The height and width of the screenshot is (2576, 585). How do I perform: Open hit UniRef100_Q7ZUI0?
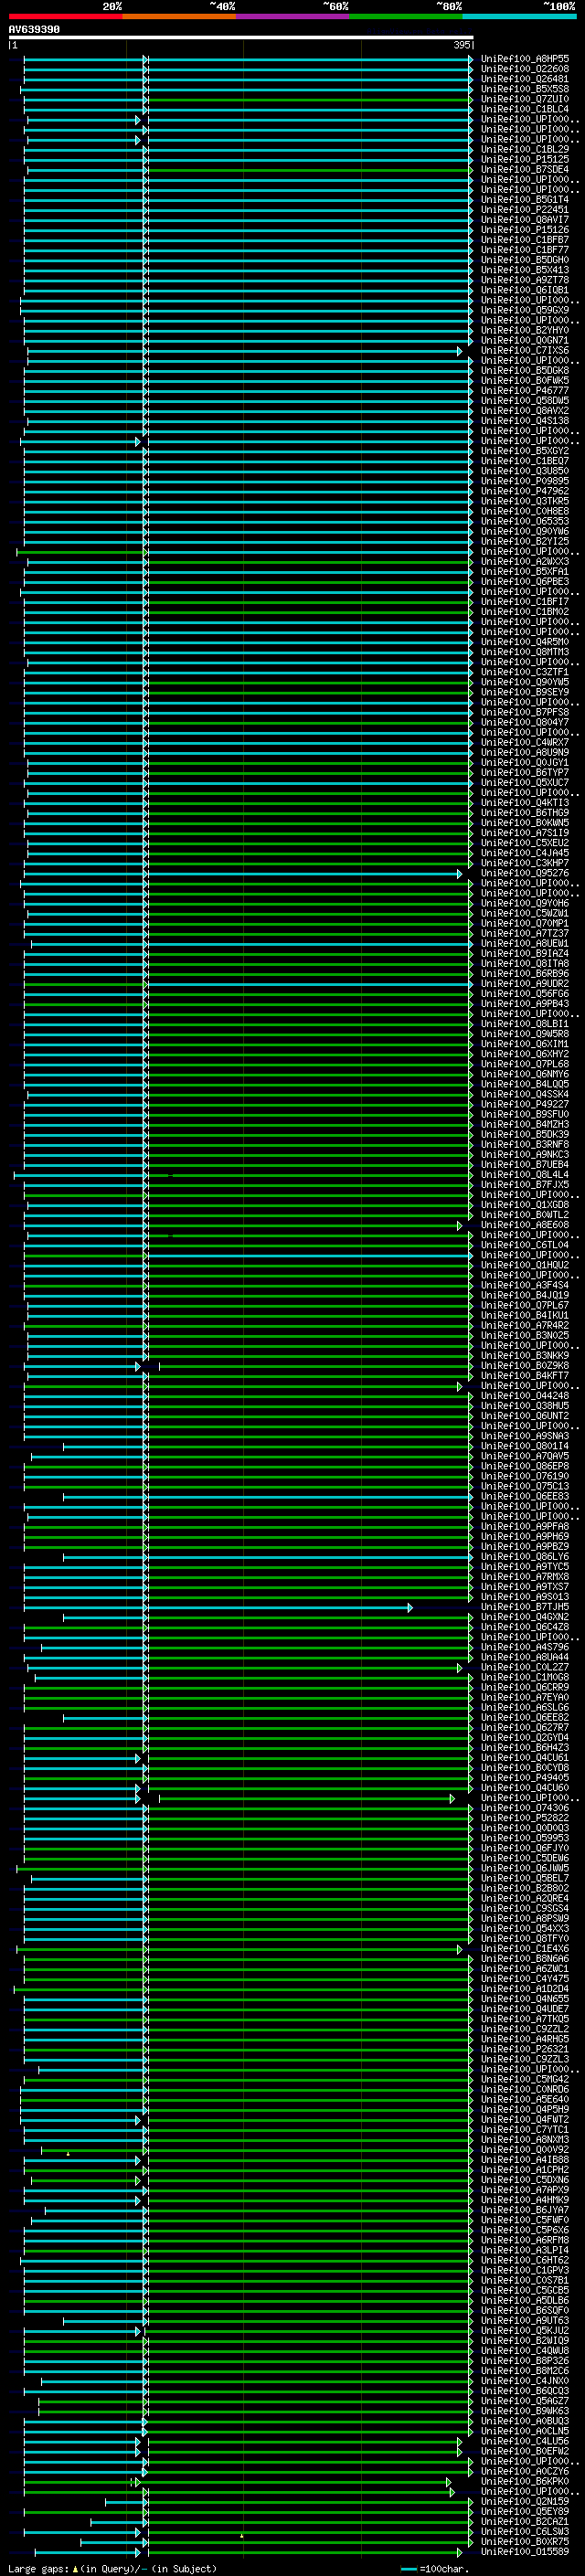[x=525, y=99]
